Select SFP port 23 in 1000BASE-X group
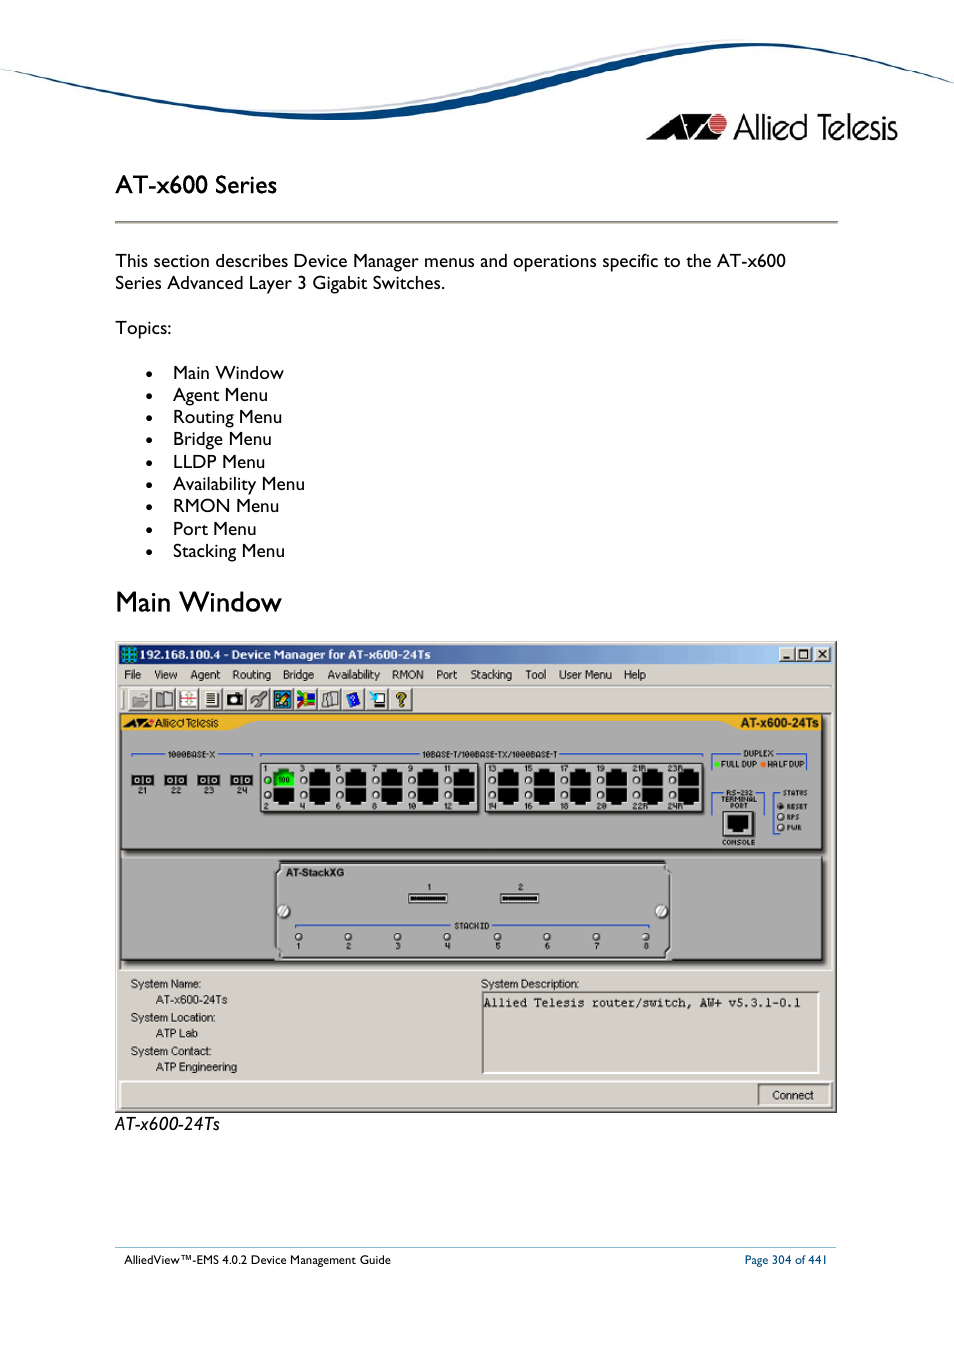This screenshot has height=1351, width=954. 209,780
